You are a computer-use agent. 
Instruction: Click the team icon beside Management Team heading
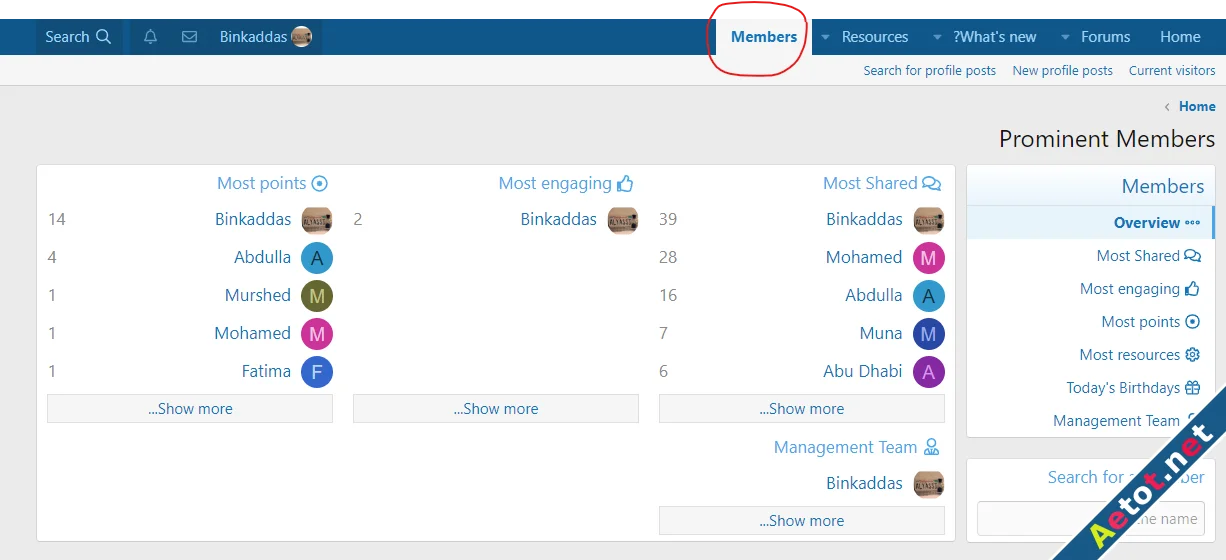(932, 447)
